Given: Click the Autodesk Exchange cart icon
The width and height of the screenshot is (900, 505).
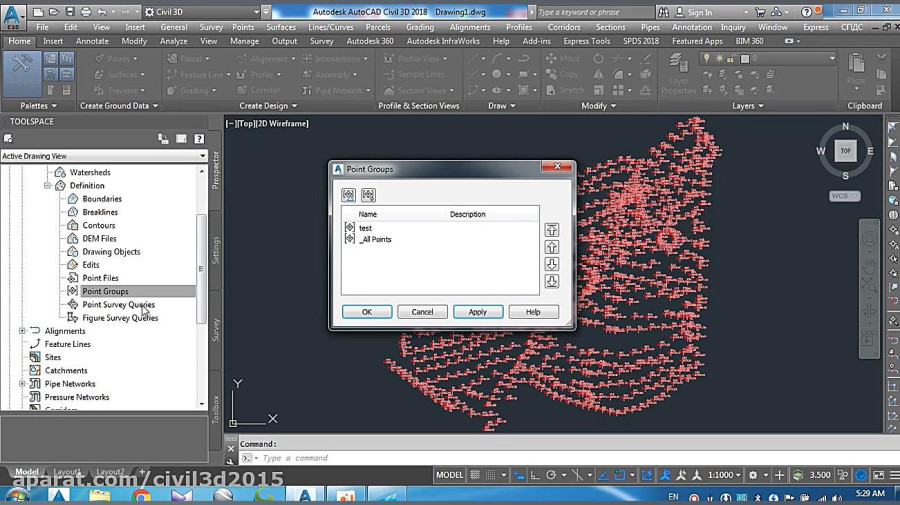Looking at the screenshot, I should point(760,11).
